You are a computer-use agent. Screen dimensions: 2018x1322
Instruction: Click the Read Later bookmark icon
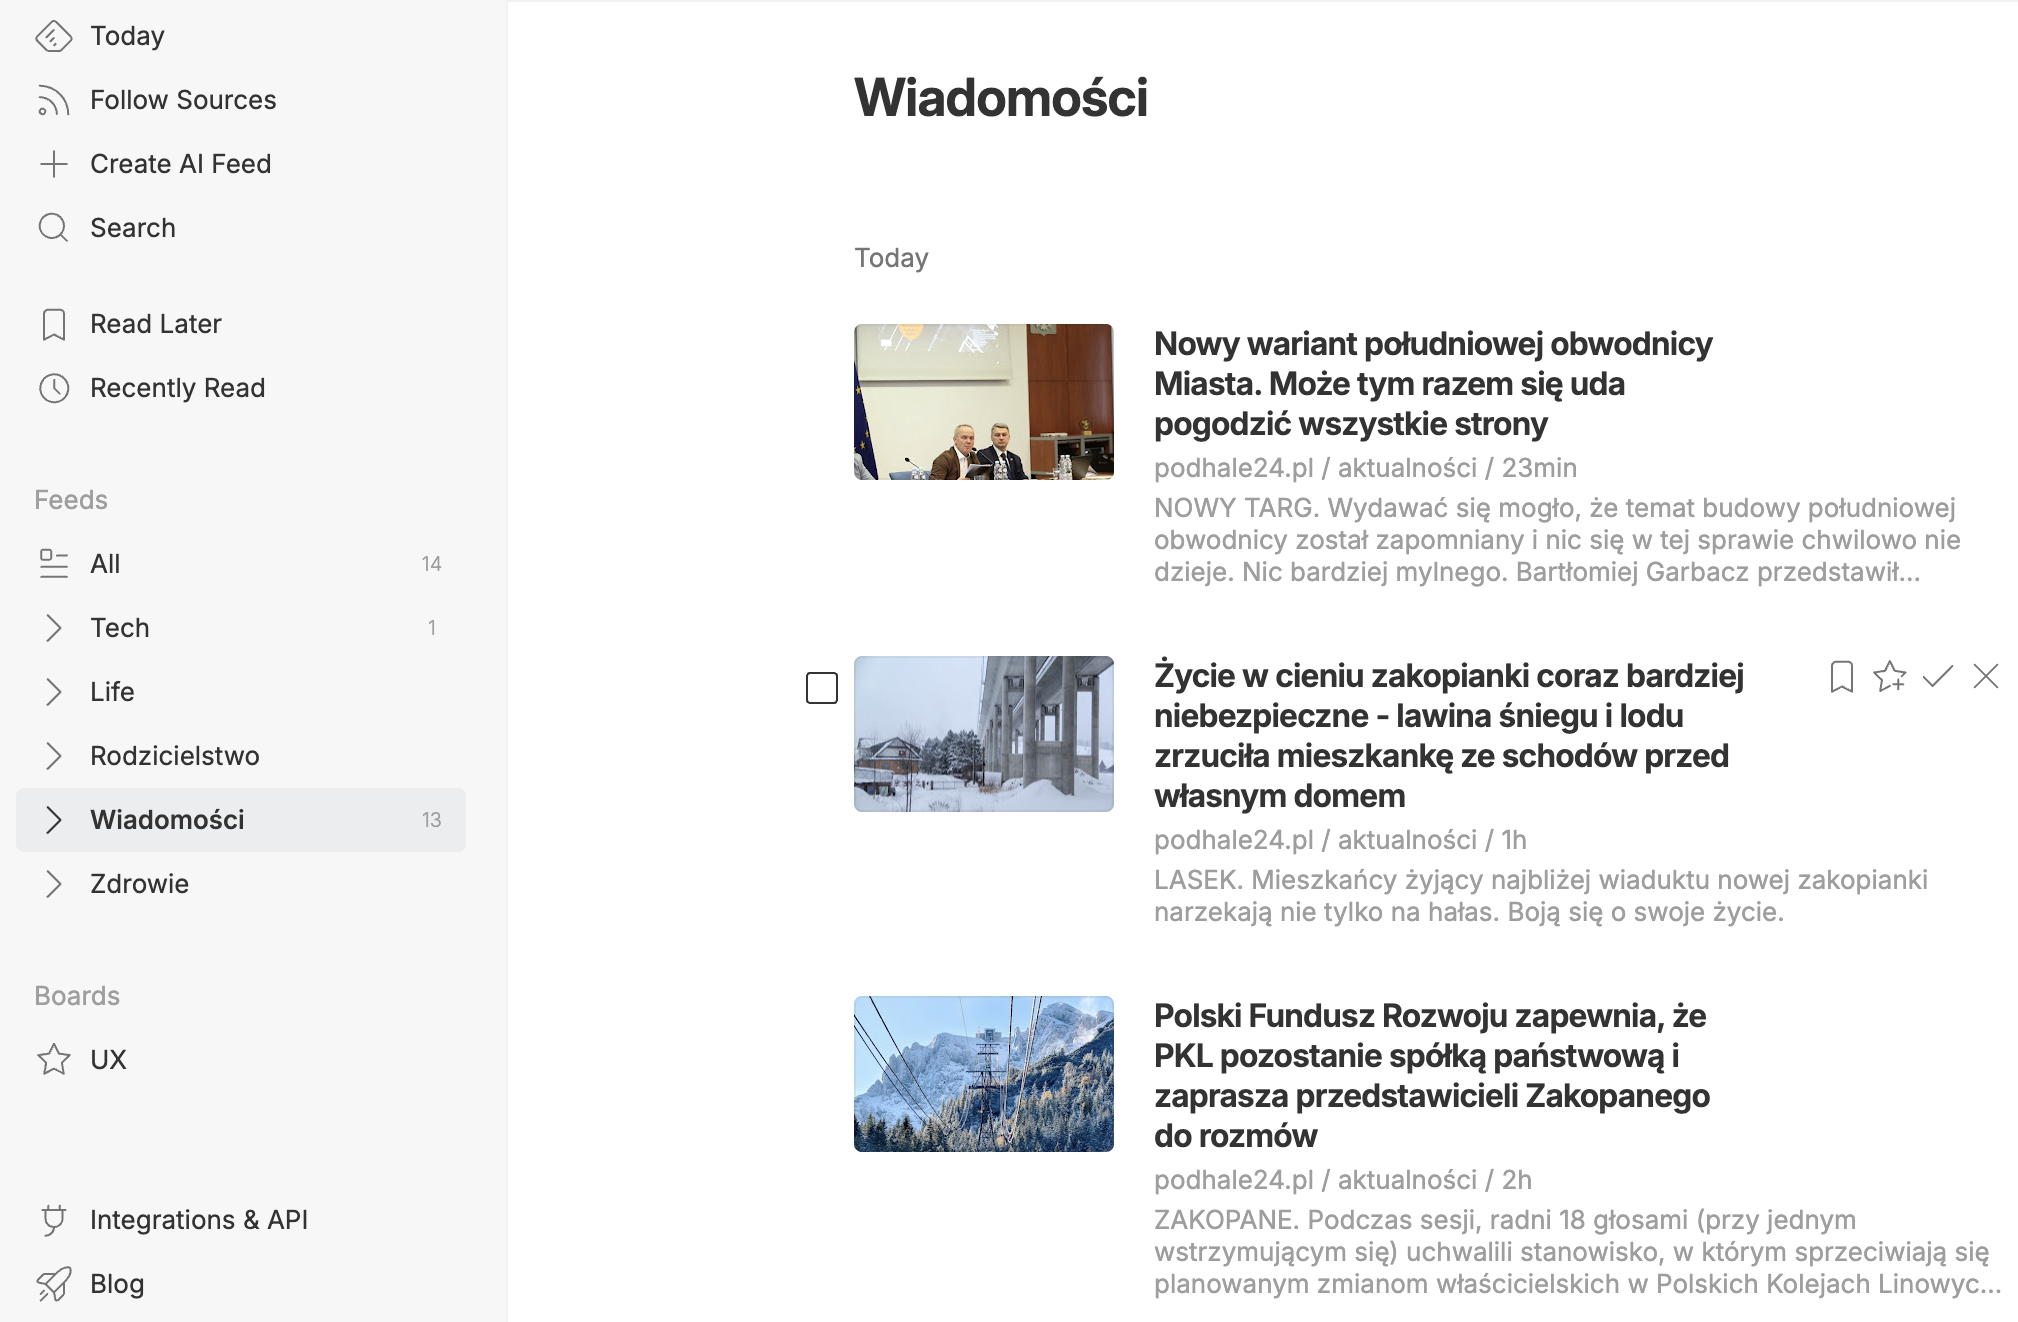tap(54, 324)
